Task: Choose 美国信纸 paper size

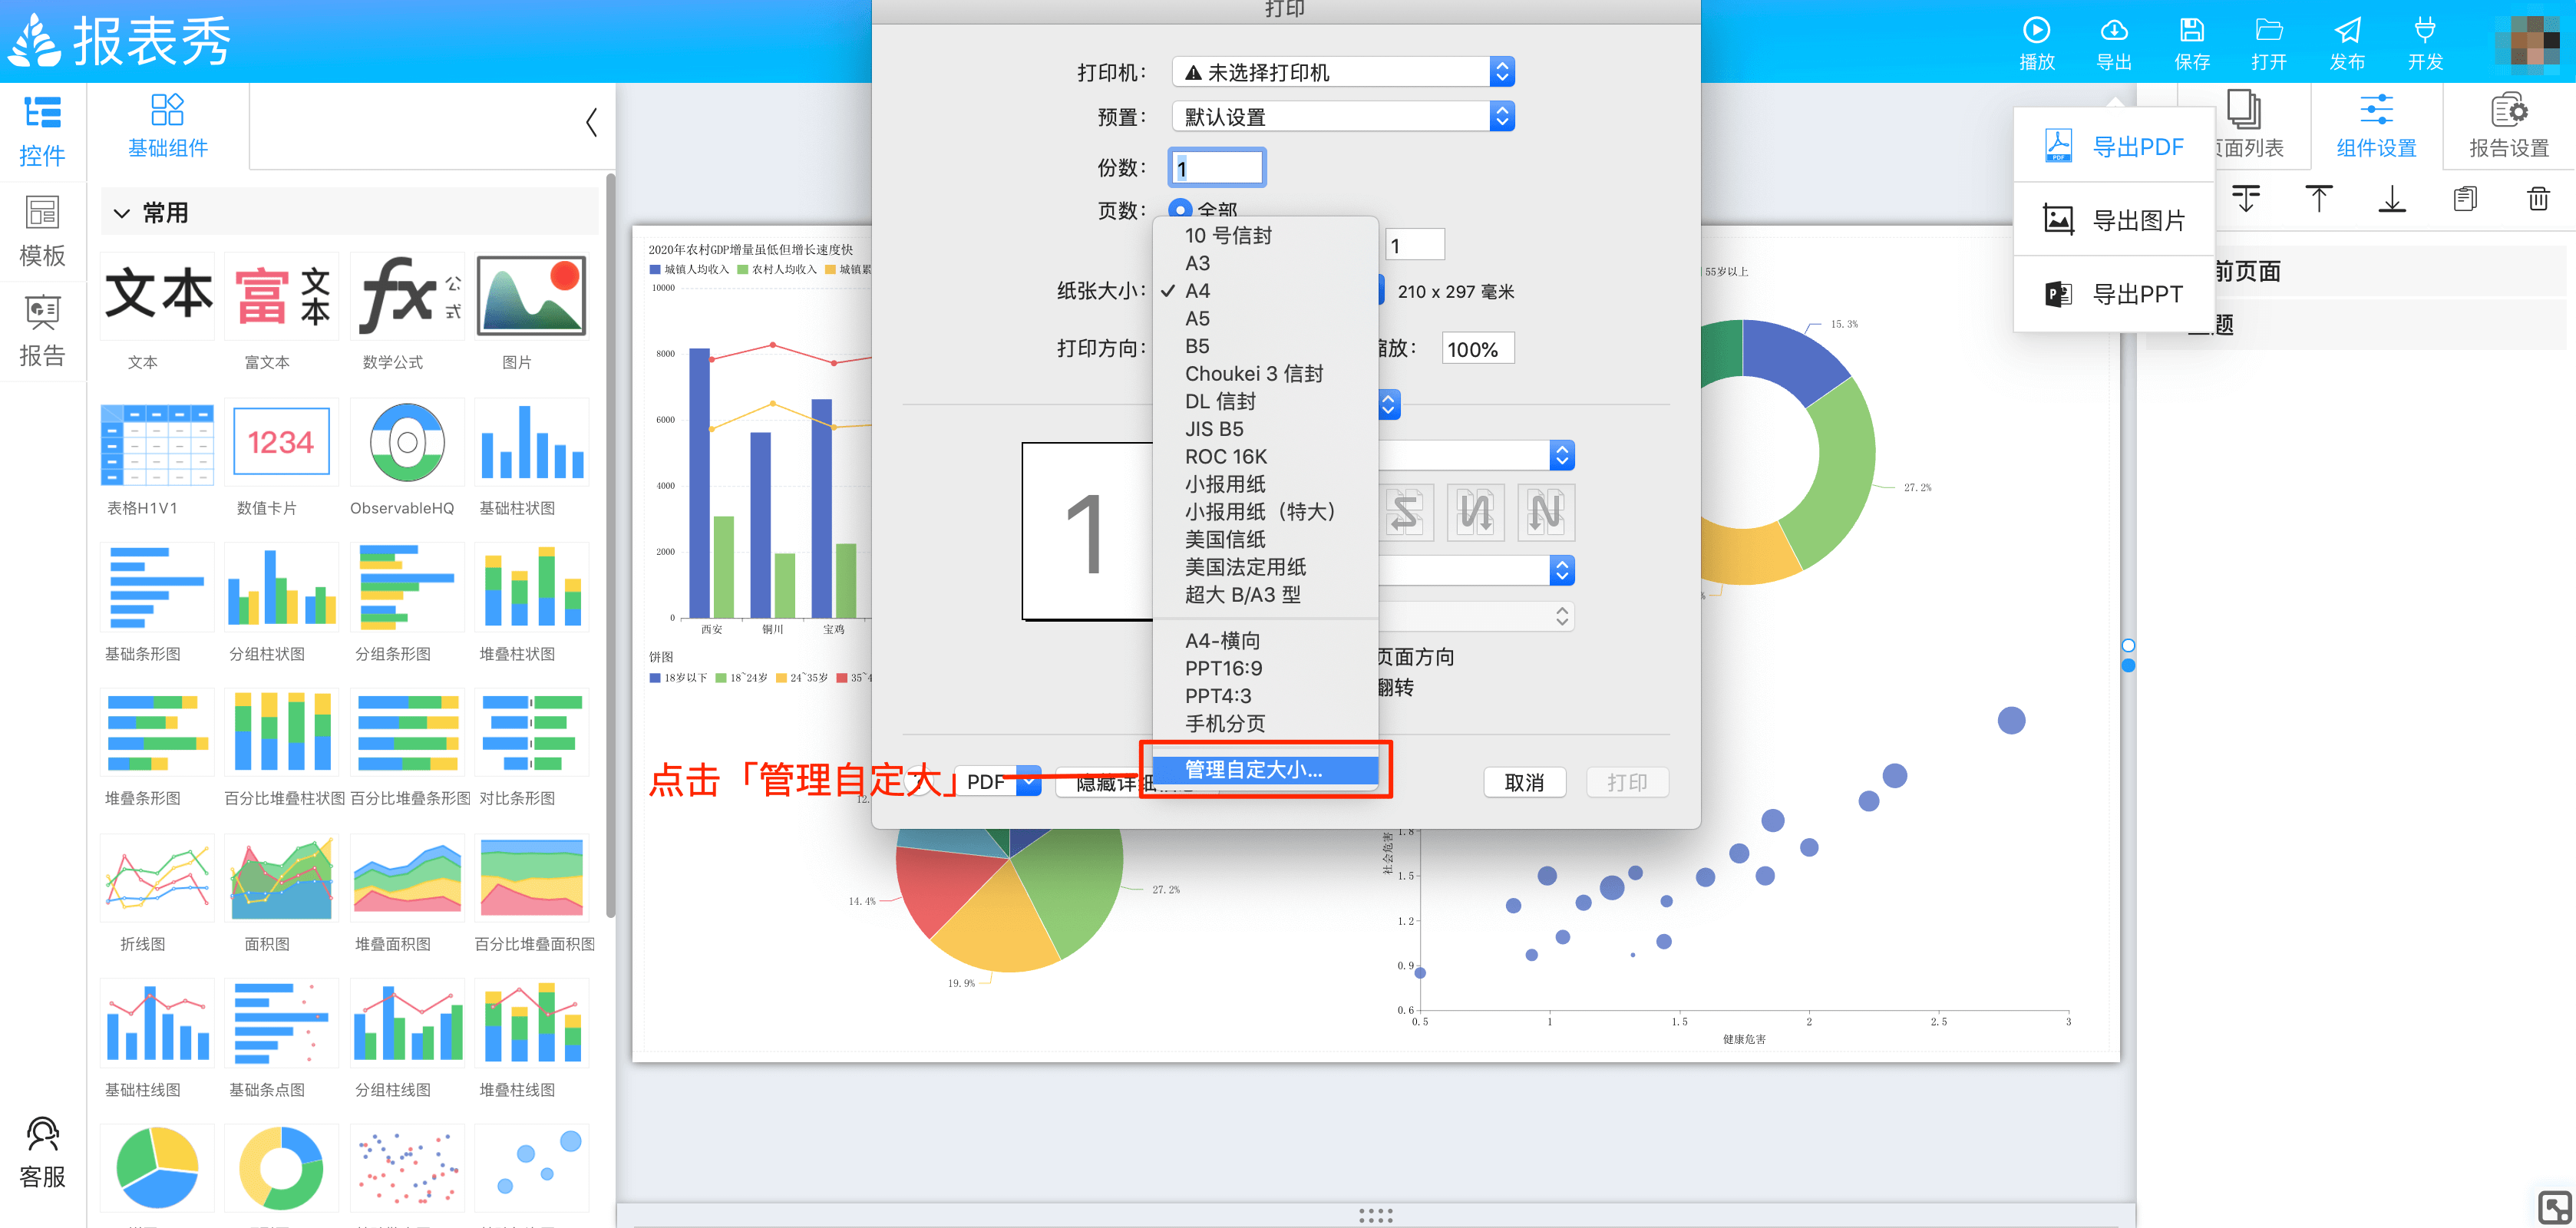Action: point(1266,539)
